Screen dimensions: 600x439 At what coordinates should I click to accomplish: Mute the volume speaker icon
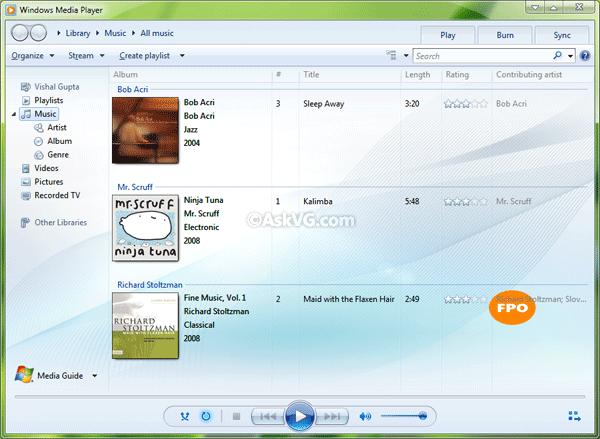[x=365, y=416]
